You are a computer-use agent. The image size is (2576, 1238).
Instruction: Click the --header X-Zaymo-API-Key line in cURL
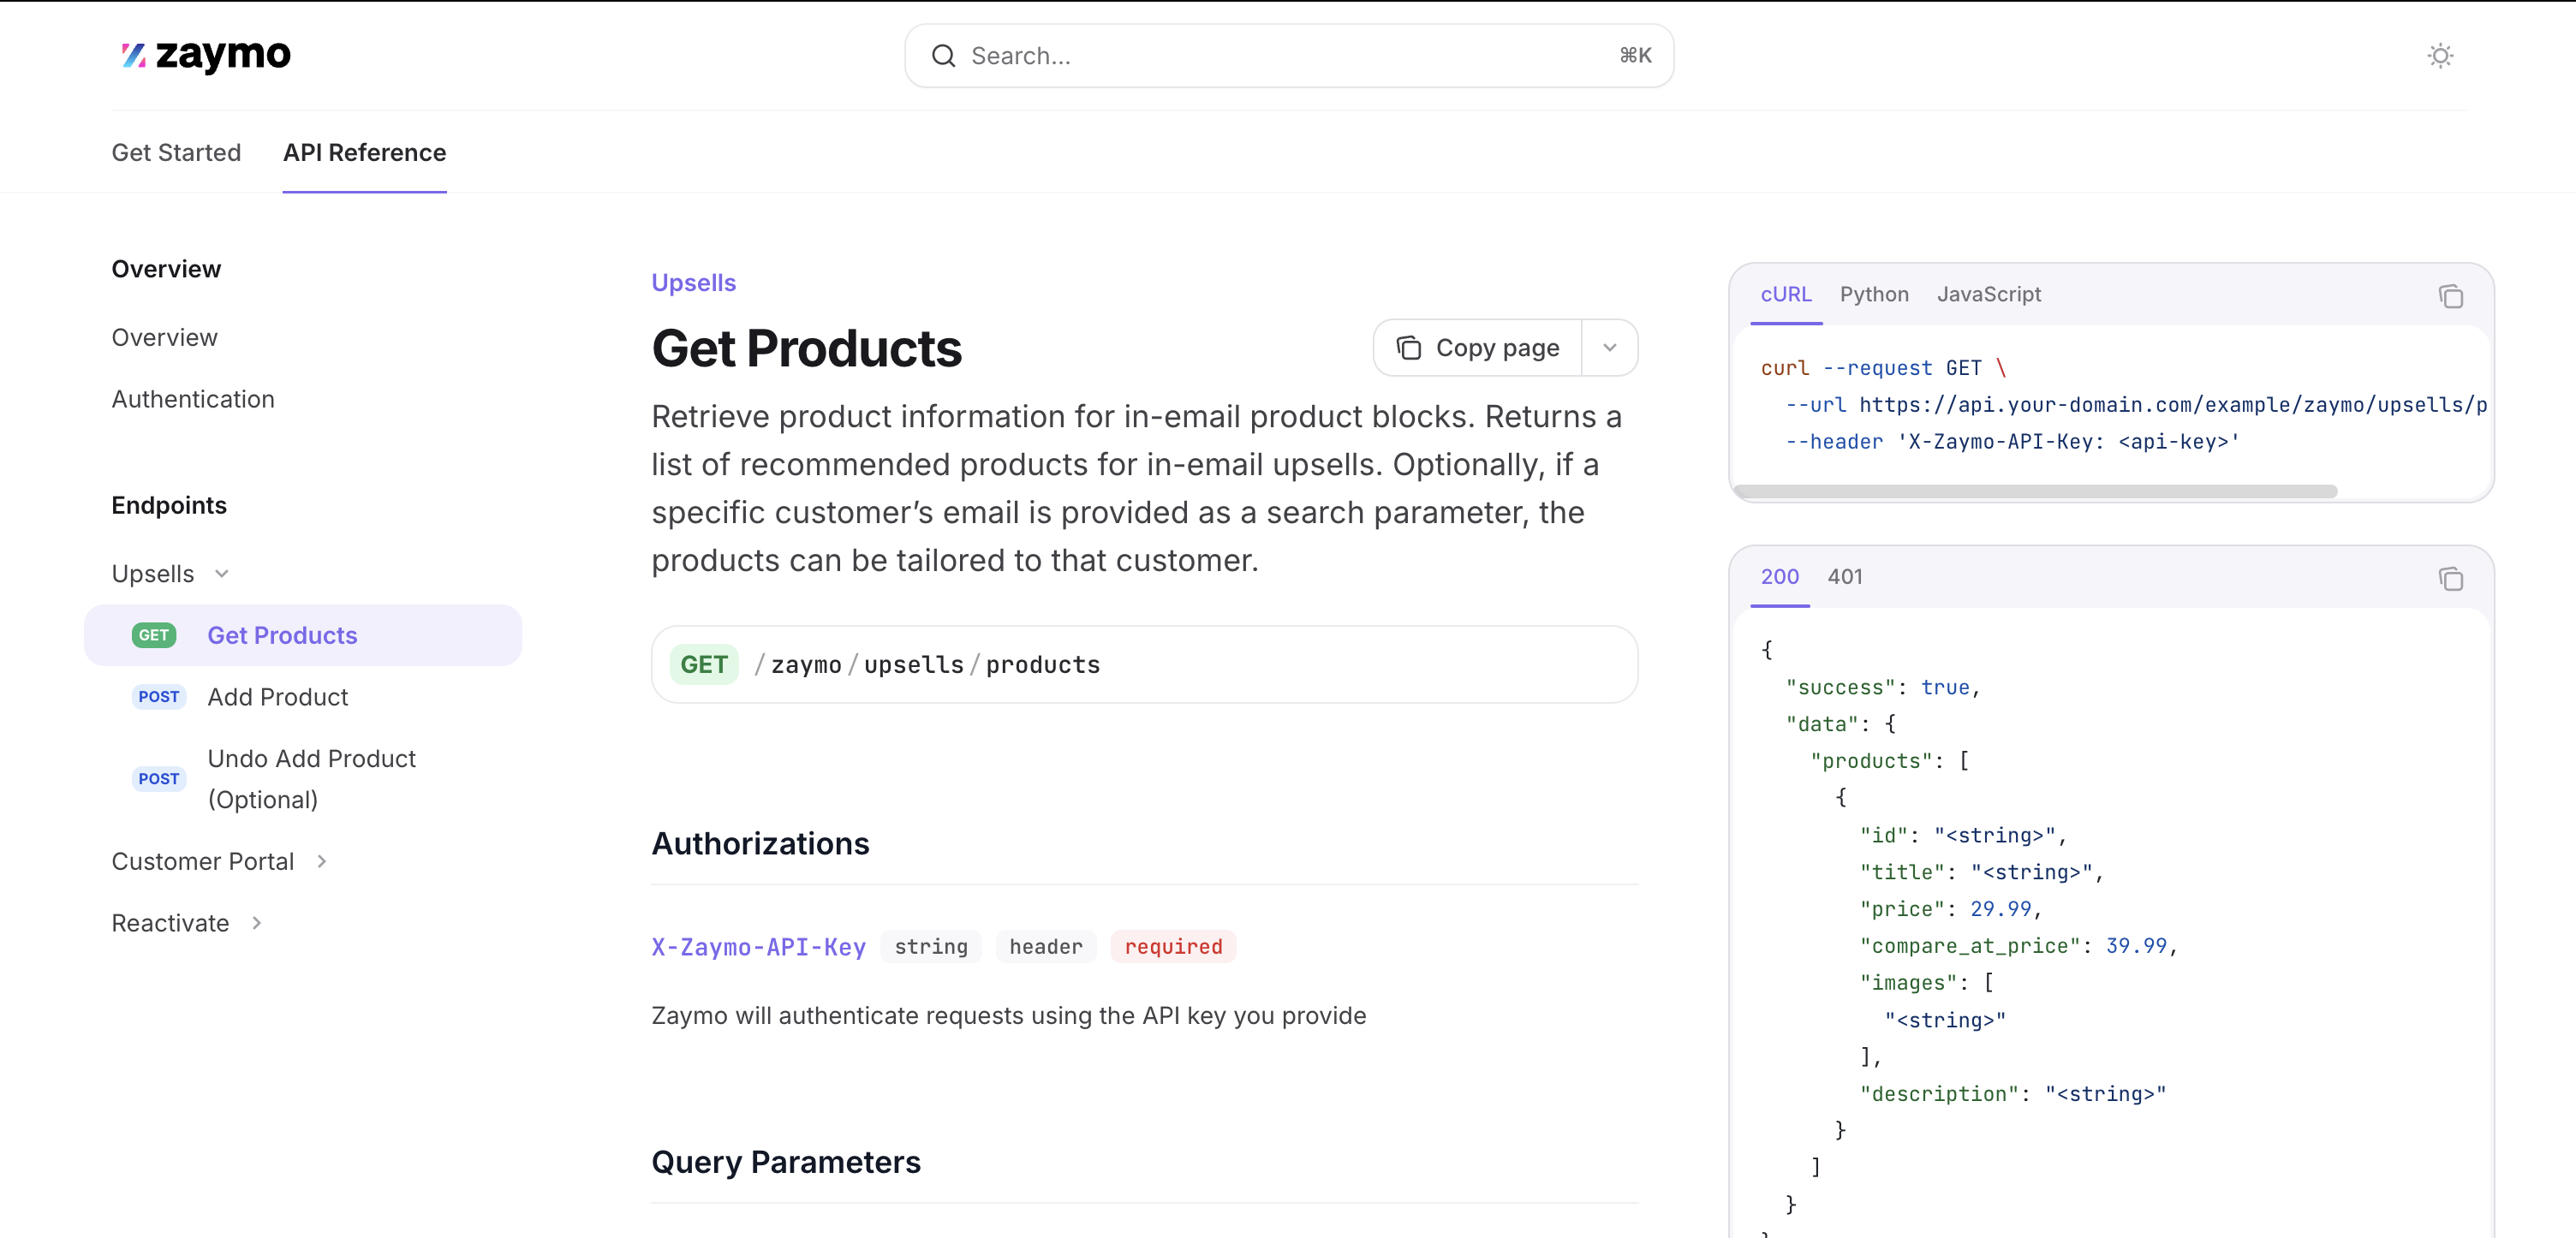tap(2012, 442)
